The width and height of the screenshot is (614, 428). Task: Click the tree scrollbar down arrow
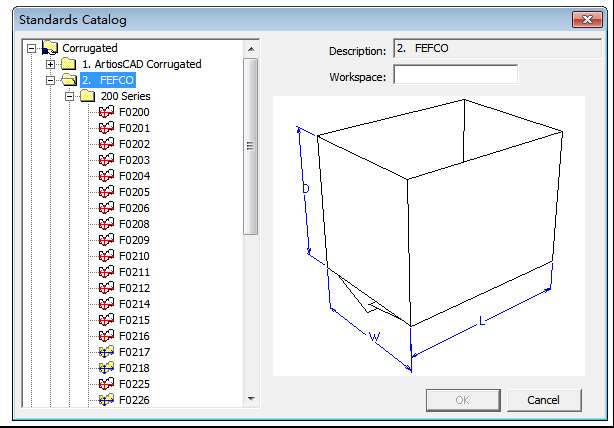(251, 399)
